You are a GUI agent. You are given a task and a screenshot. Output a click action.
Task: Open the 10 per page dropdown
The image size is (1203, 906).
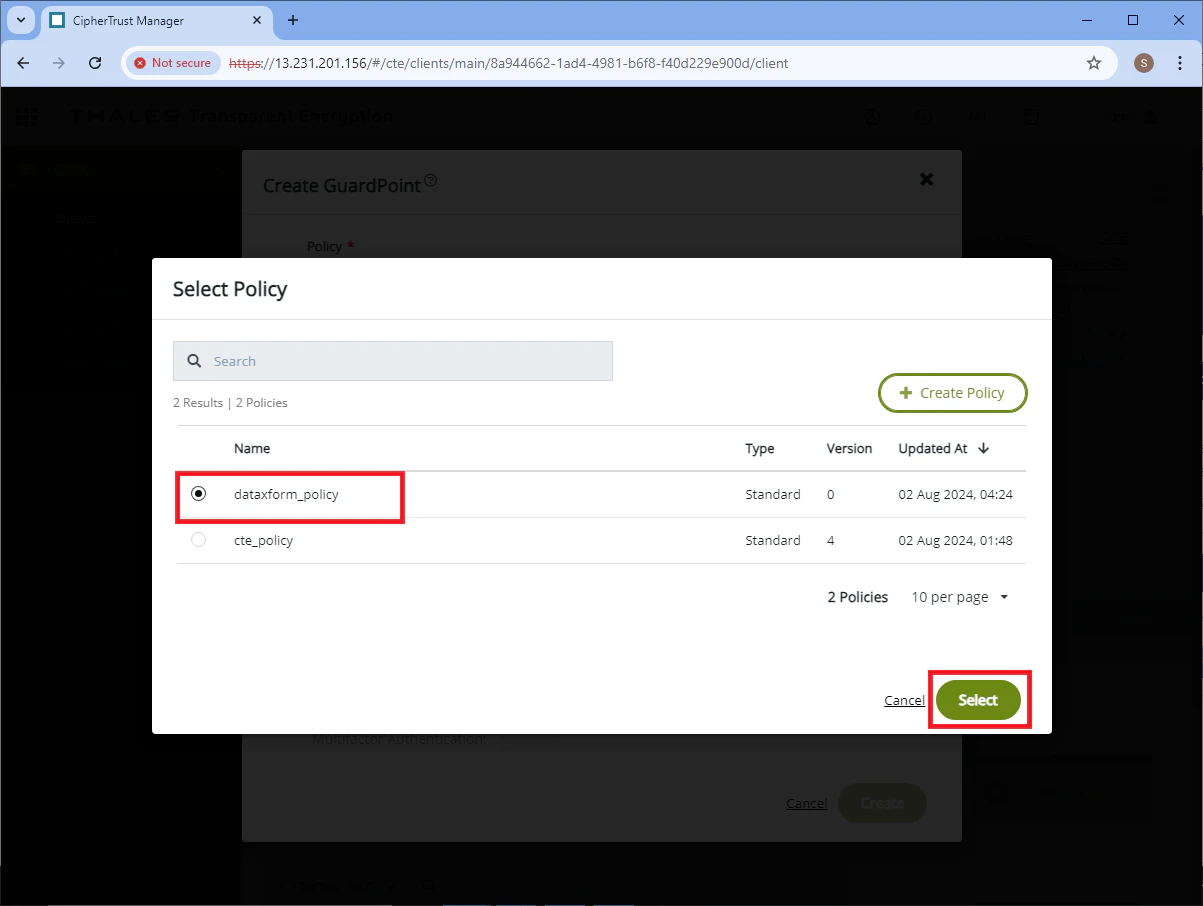(960, 597)
